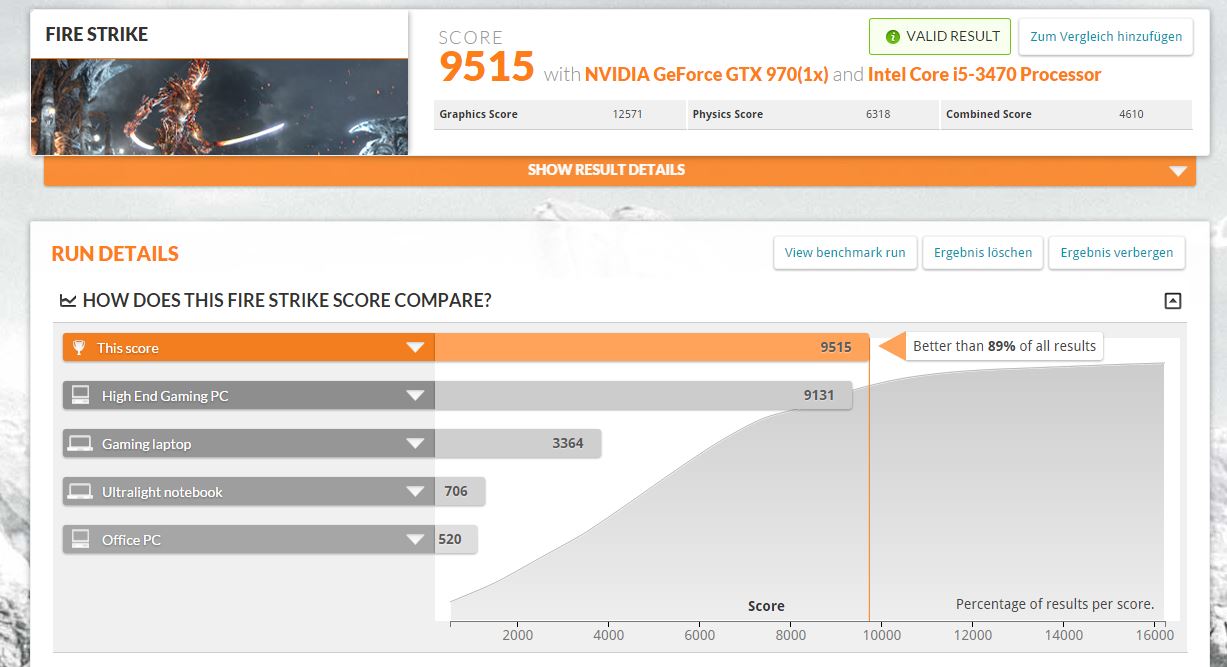Click the Physics Score label
This screenshot has height=667, width=1227.
(728, 115)
